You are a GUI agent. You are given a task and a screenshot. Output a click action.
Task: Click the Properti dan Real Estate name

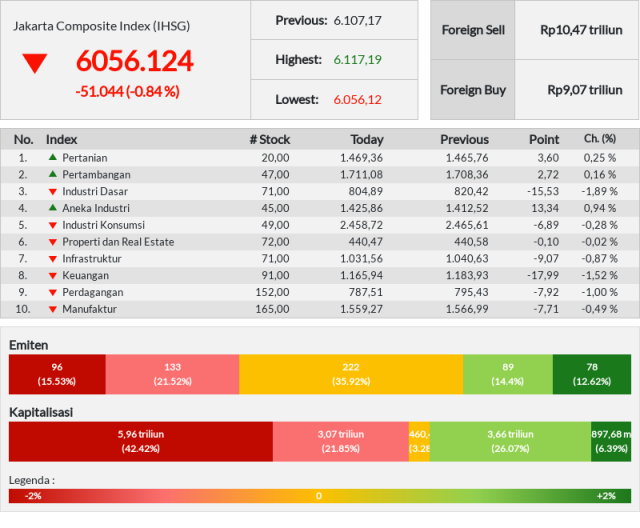[x=118, y=242]
